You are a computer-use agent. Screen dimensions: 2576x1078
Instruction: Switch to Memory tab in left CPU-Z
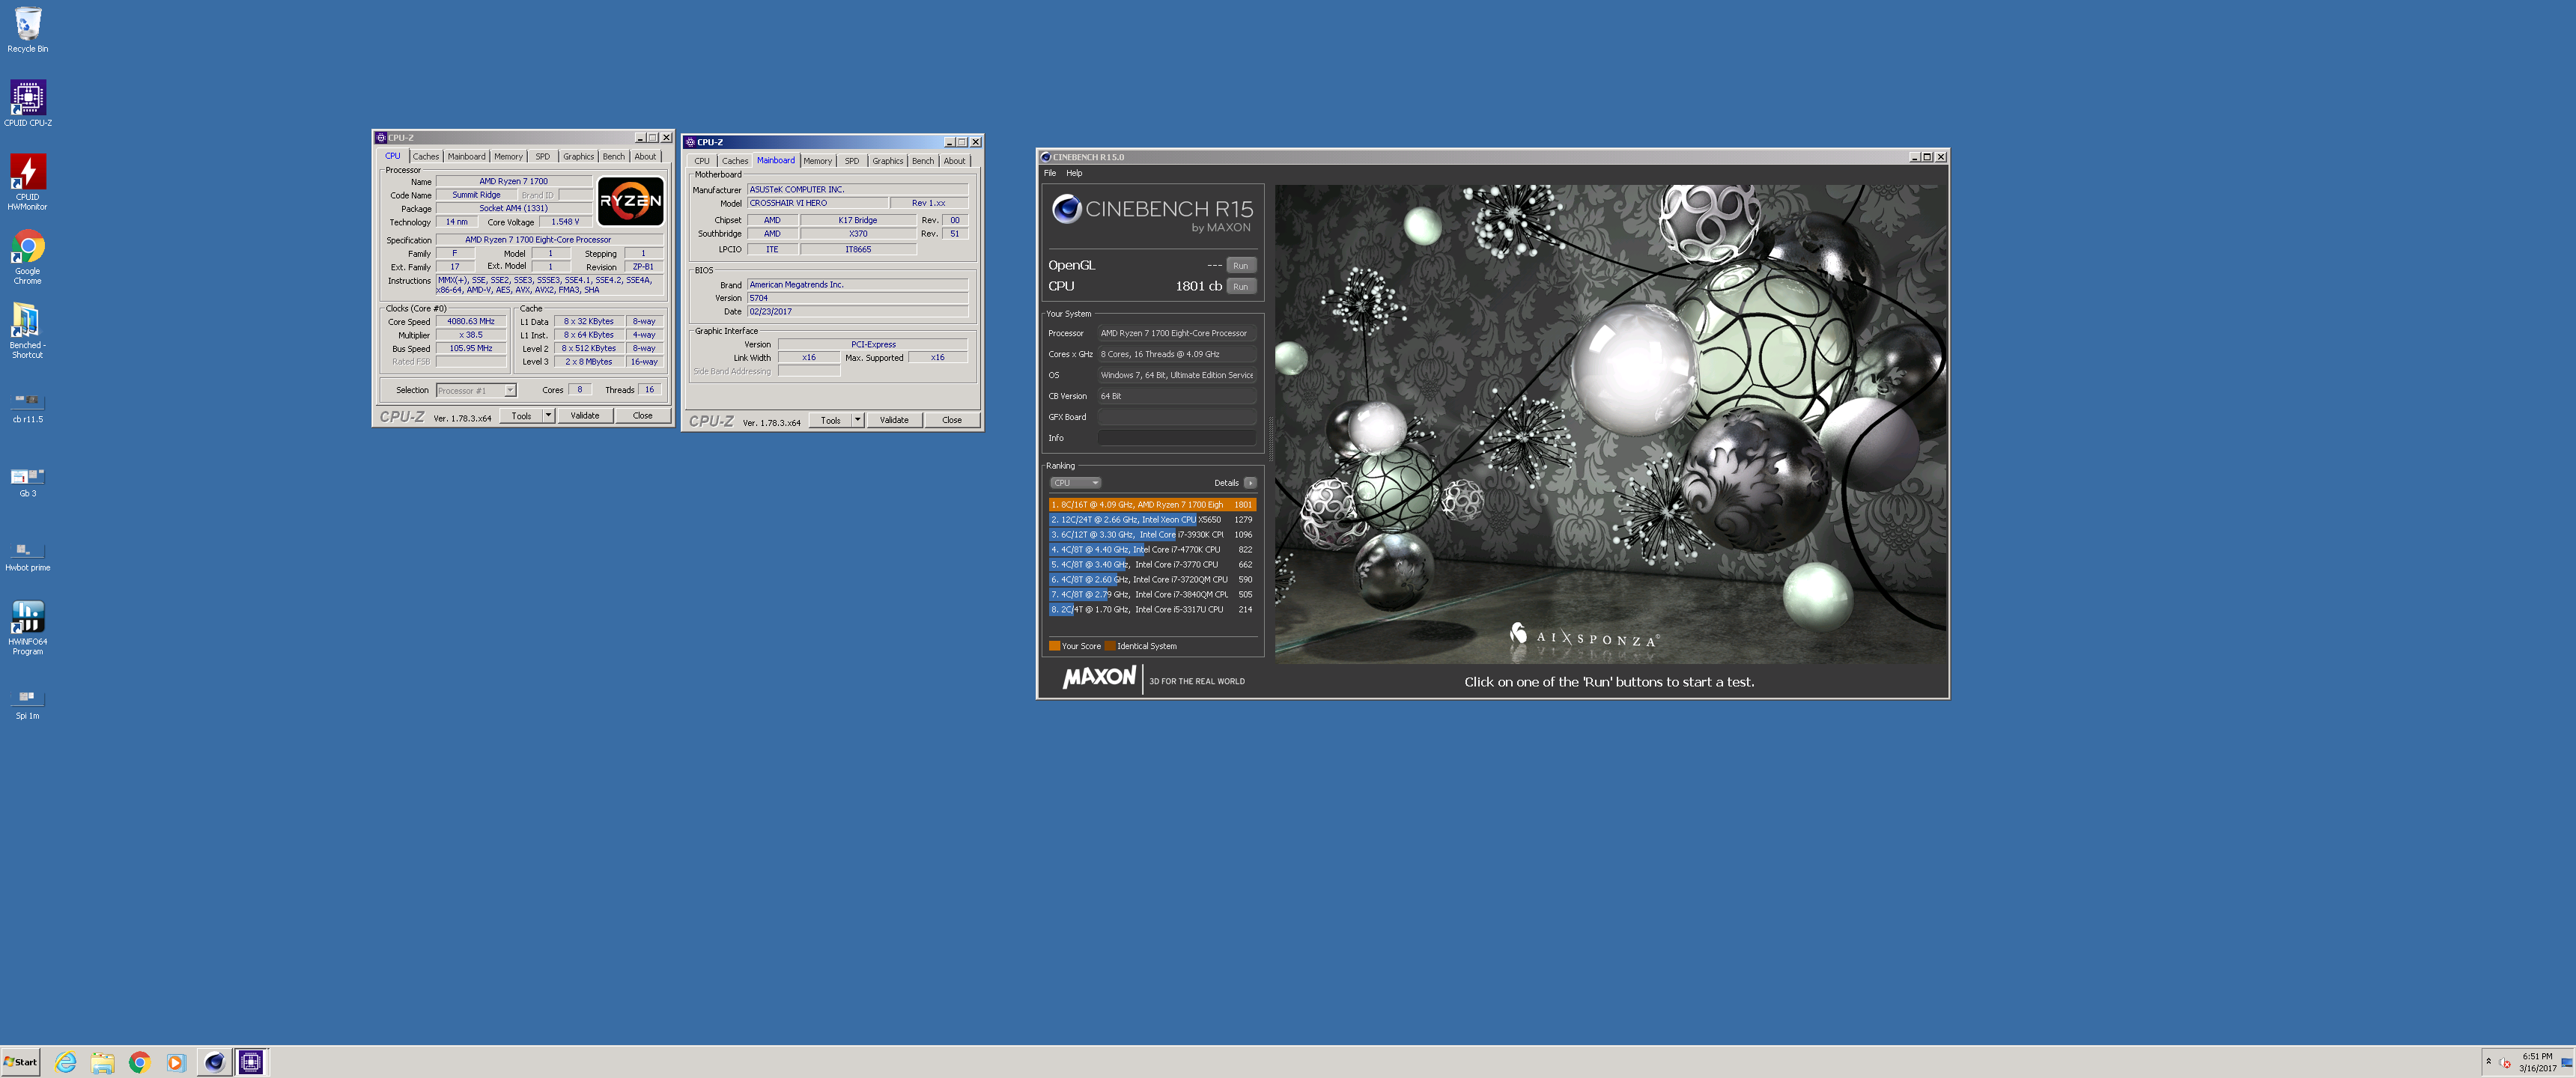(x=508, y=157)
